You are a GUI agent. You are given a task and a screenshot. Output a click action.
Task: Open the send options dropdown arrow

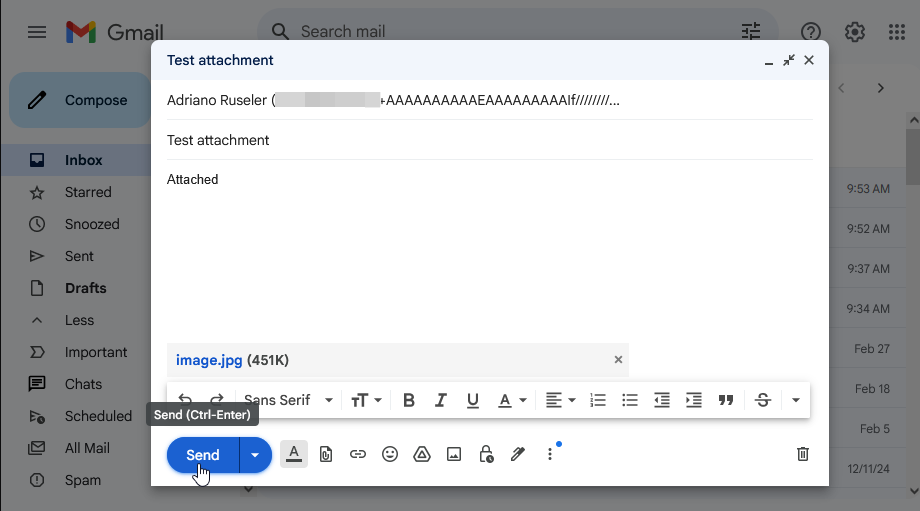[255, 455]
